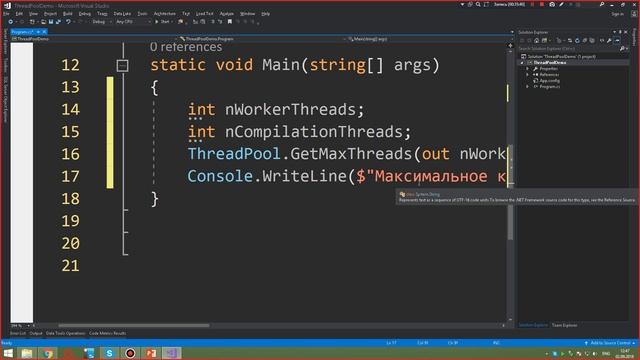
Task: Open the Architecture menu
Action: pos(164,14)
